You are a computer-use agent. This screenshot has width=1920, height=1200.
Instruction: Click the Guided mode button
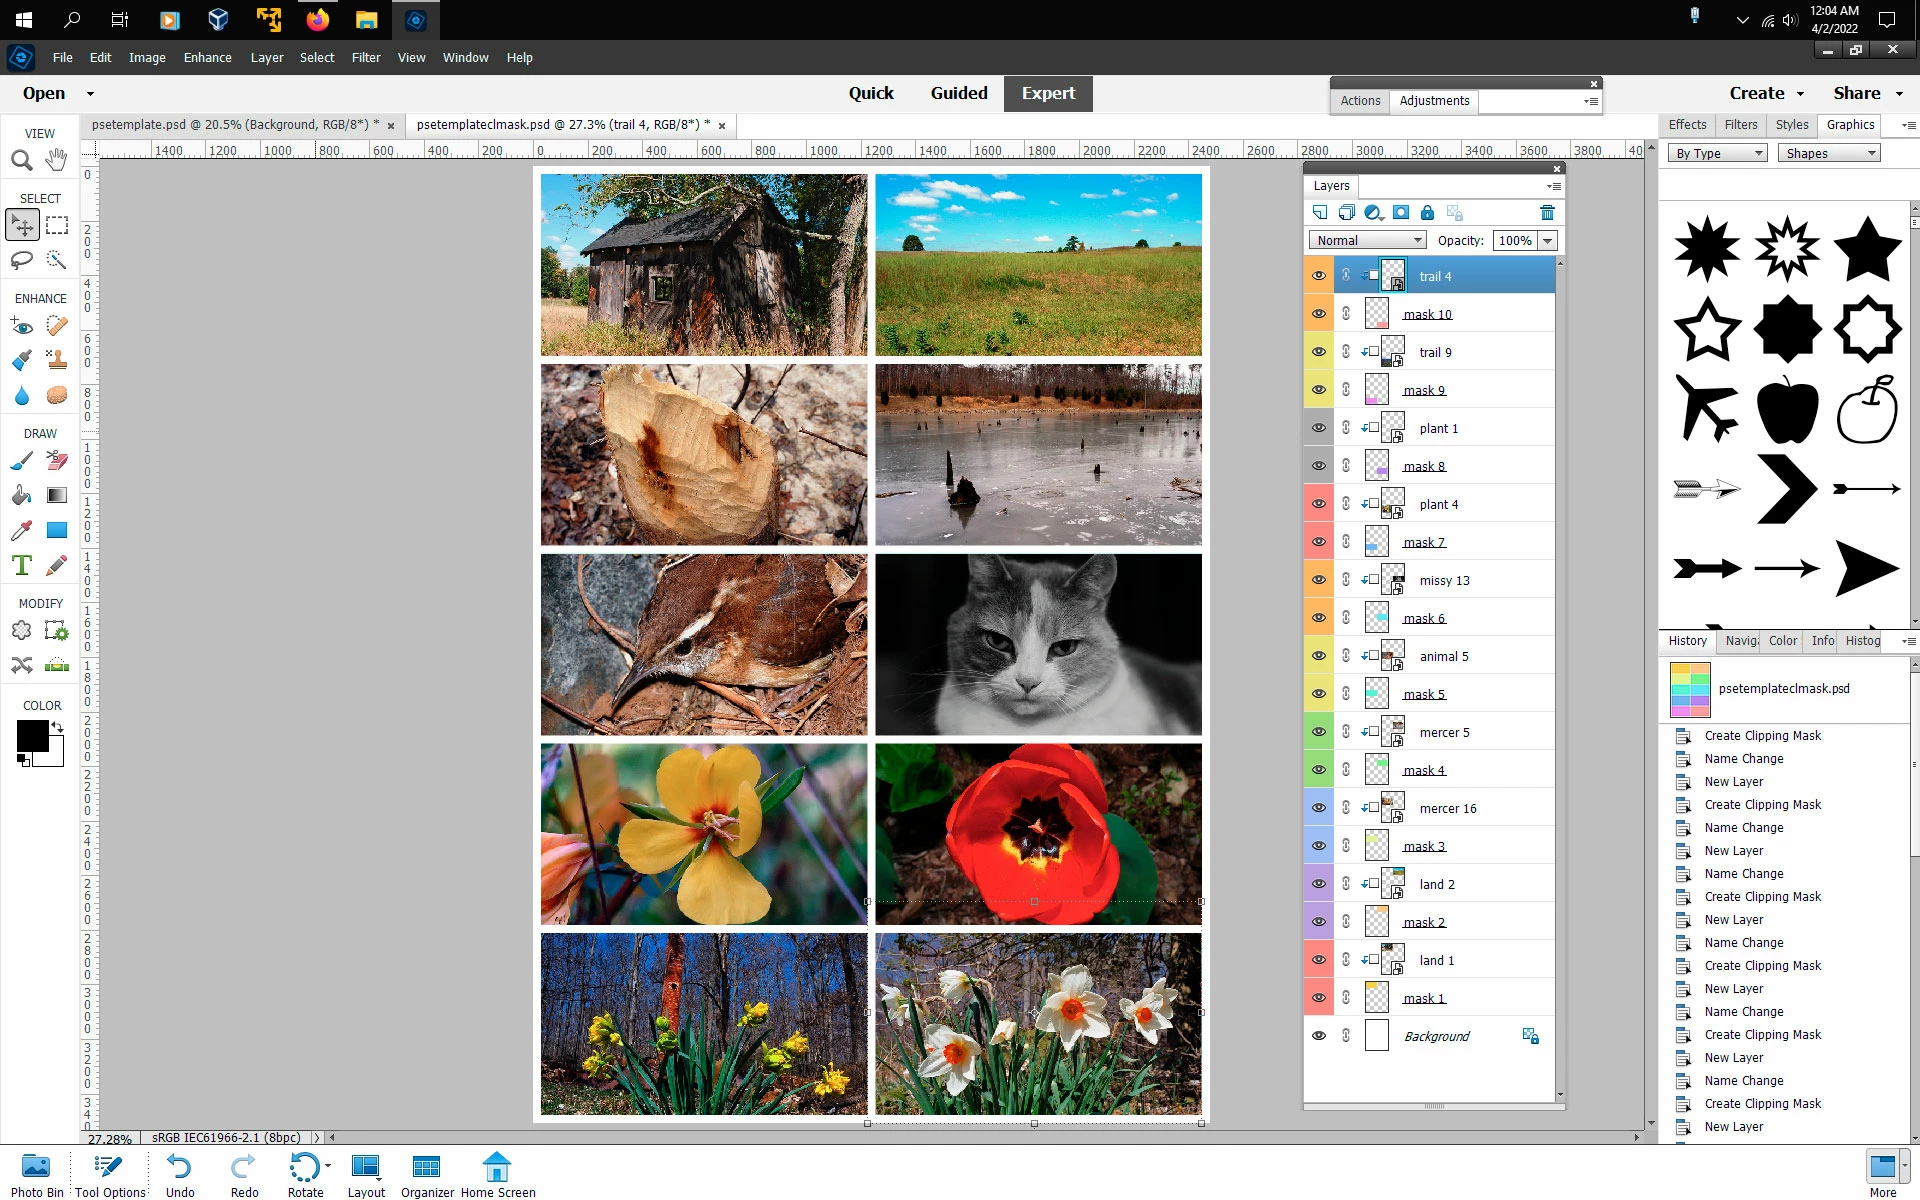[x=958, y=93]
